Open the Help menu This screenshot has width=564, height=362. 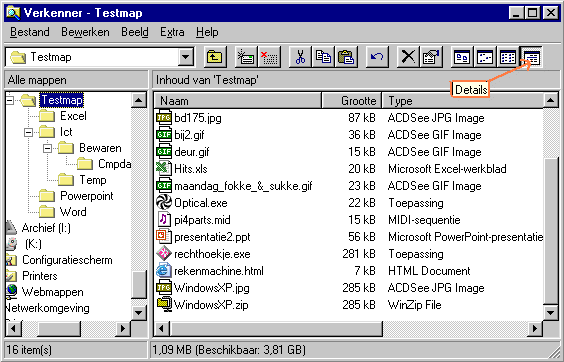point(207,32)
